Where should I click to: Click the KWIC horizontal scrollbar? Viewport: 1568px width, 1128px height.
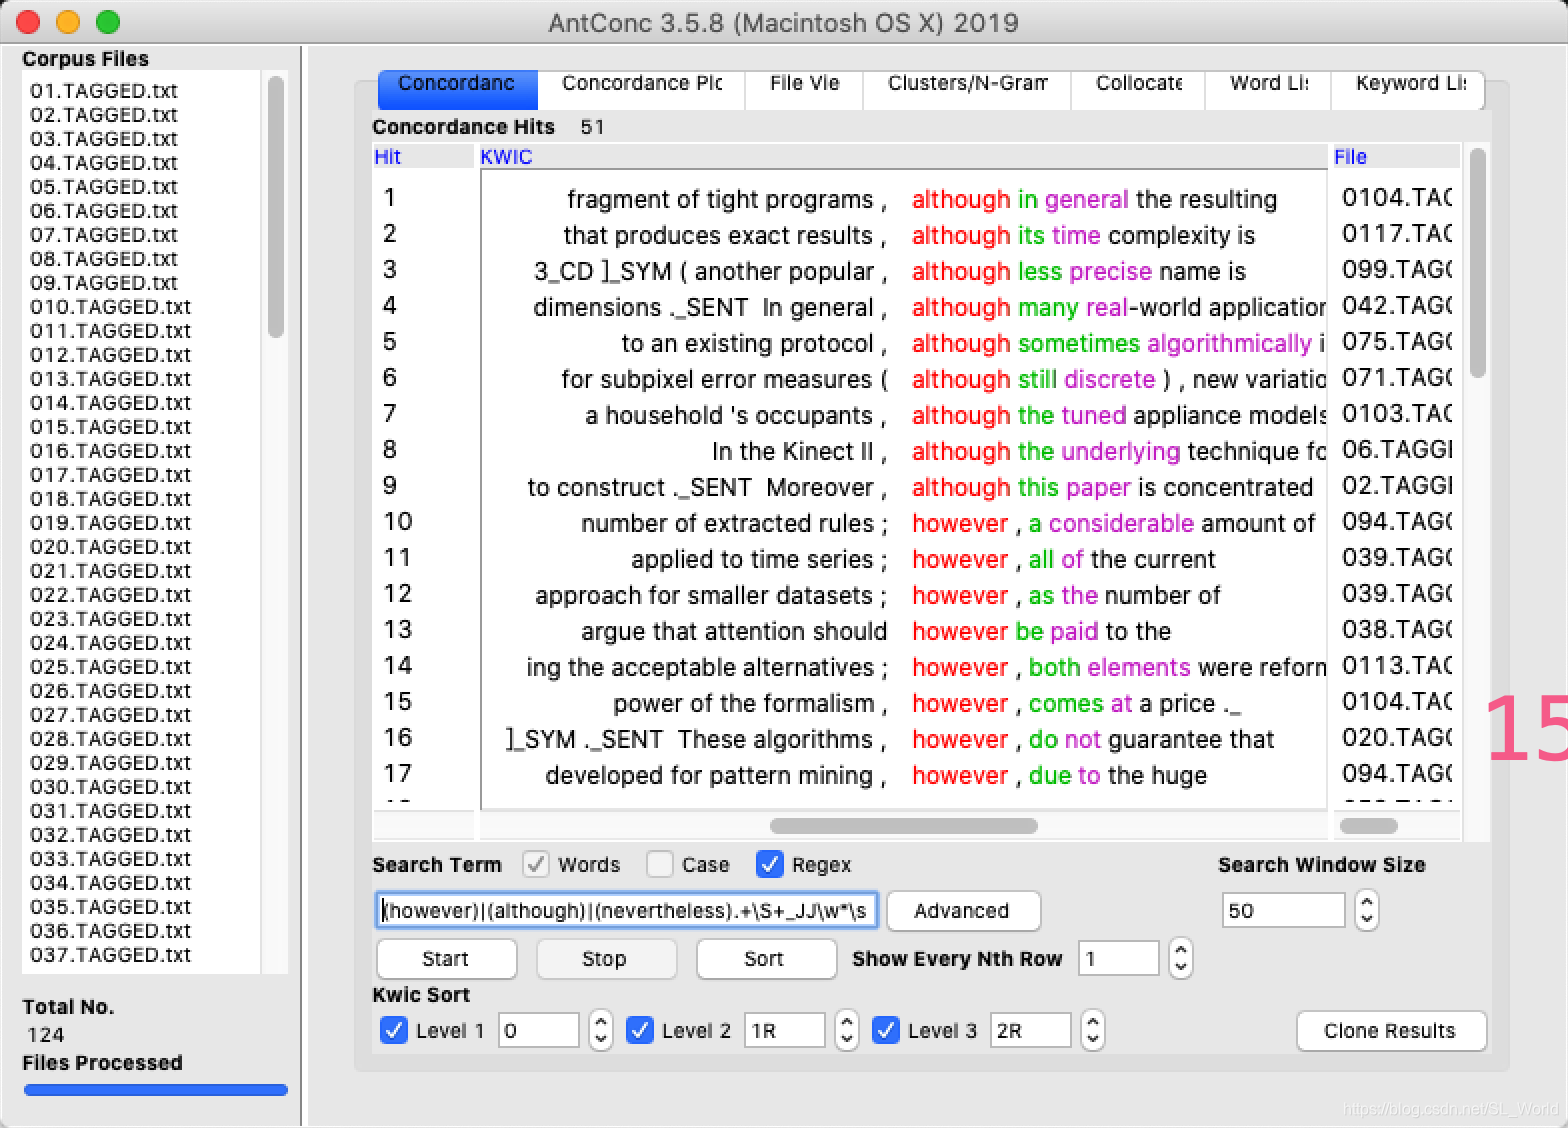click(x=904, y=826)
